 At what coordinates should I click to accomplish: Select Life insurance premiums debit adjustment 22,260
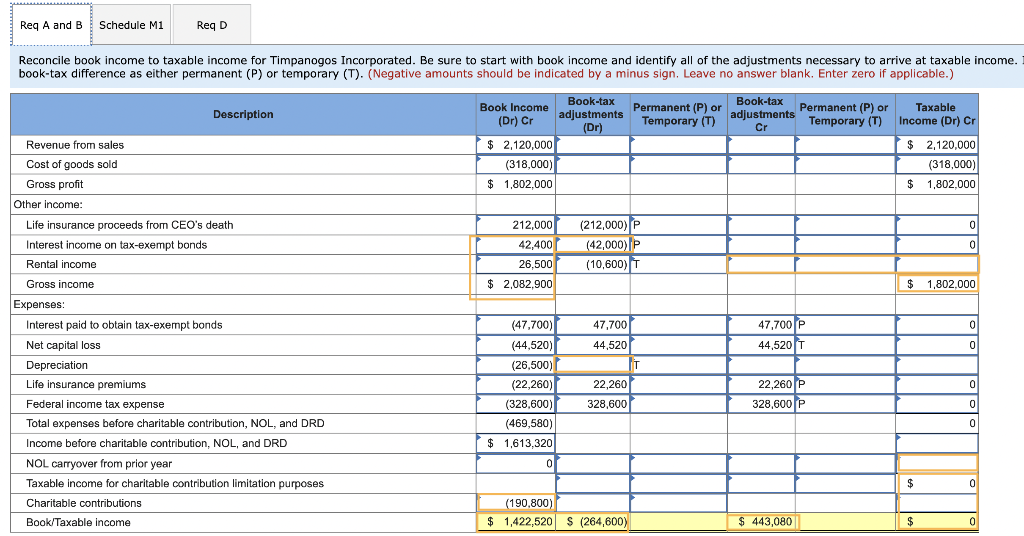click(592, 385)
